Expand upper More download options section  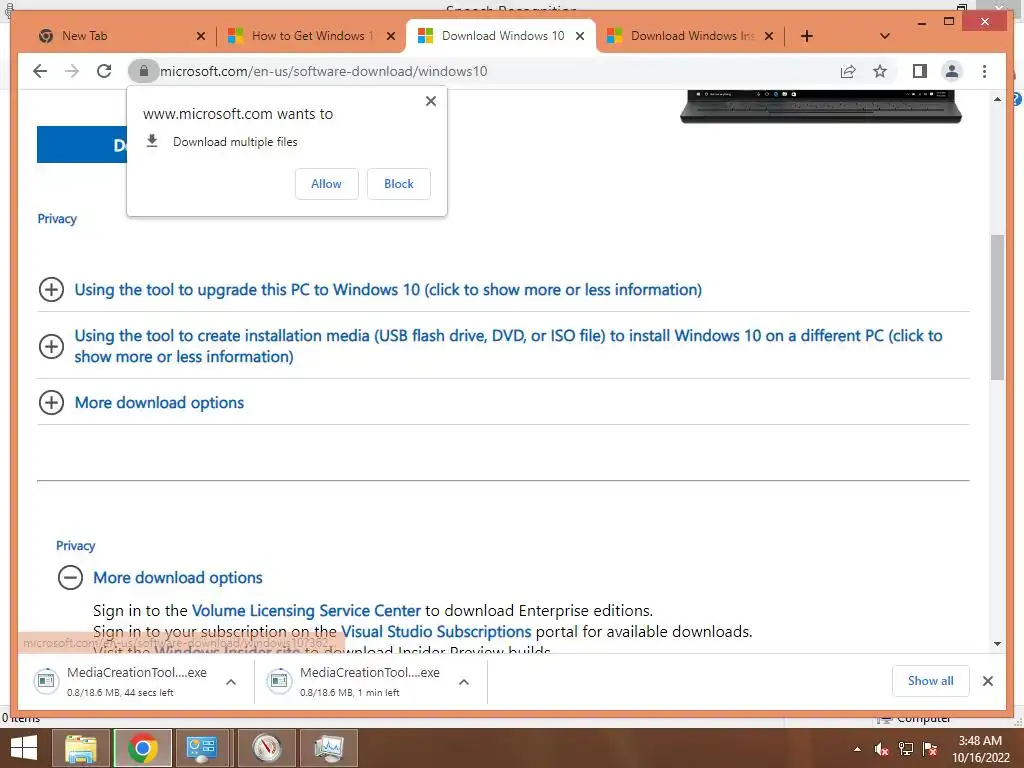[141, 402]
